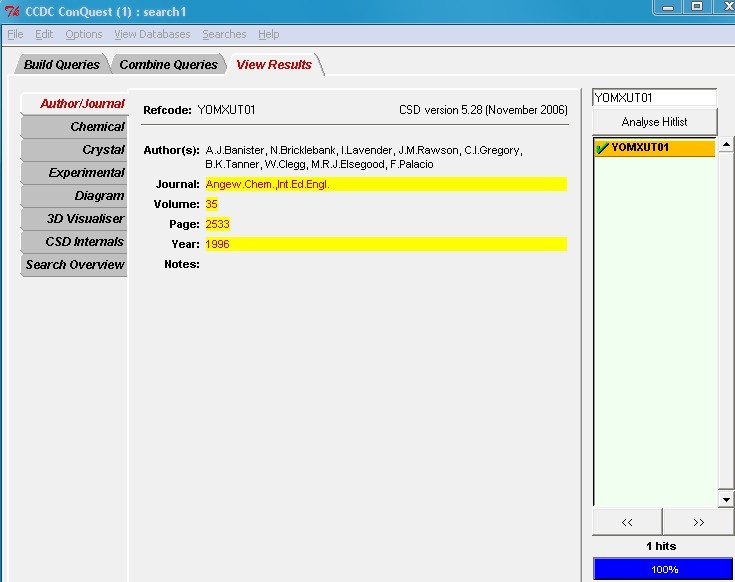Click the Analyse Hitlist button
Viewport: 735px width, 582px height.
[x=654, y=122]
